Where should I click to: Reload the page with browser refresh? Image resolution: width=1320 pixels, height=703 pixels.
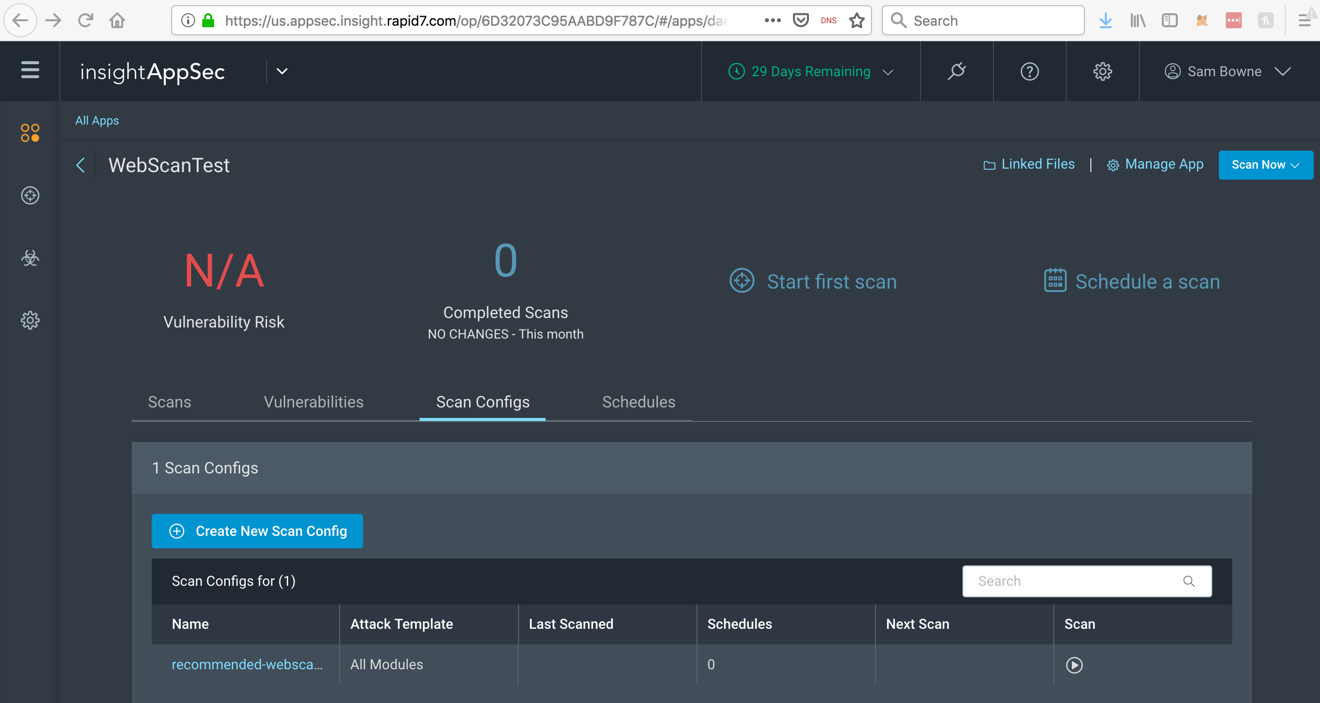pos(85,20)
